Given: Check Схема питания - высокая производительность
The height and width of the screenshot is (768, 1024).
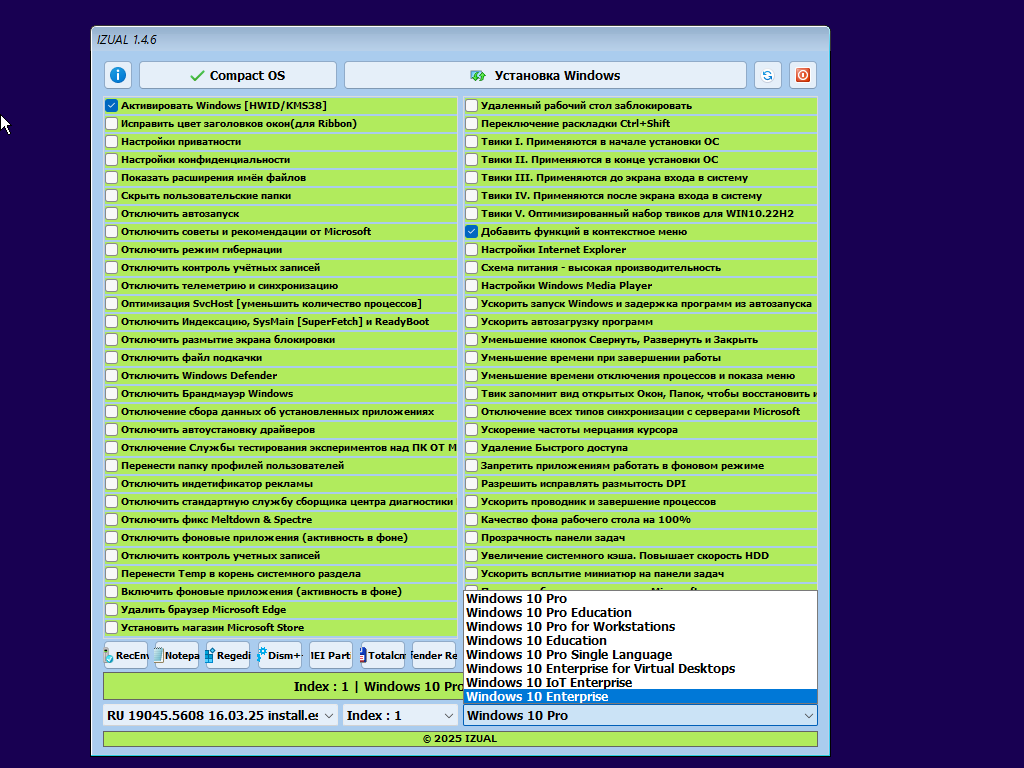Looking at the screenshot, I should coord(472,268).
